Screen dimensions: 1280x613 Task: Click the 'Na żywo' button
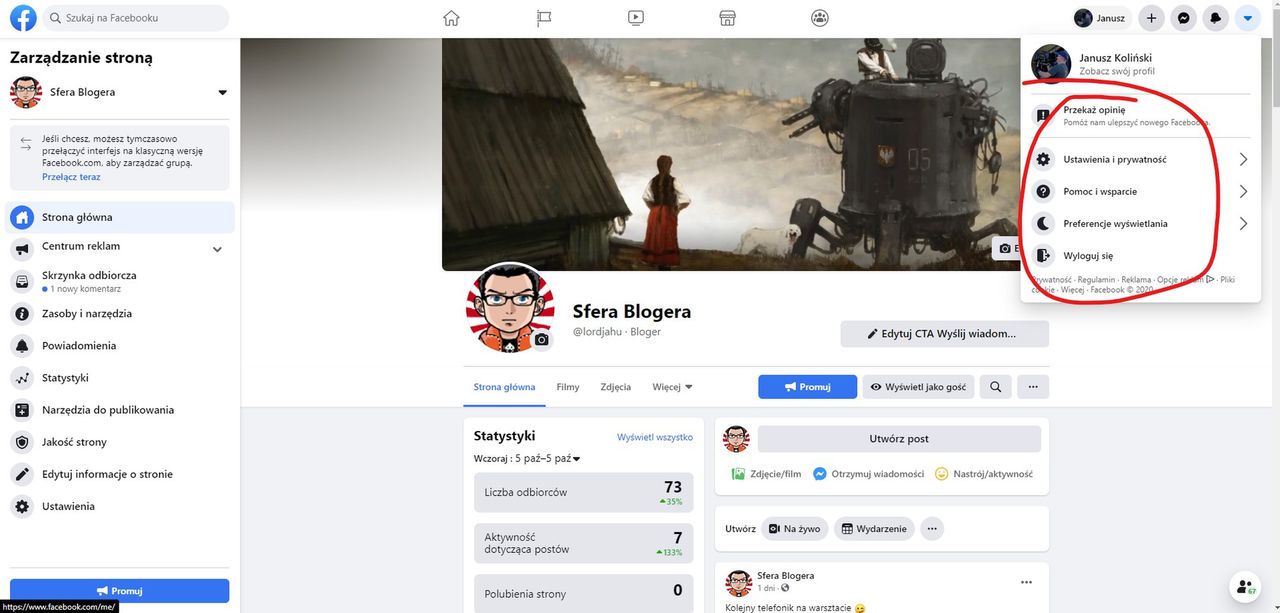[x=794, y=529]
